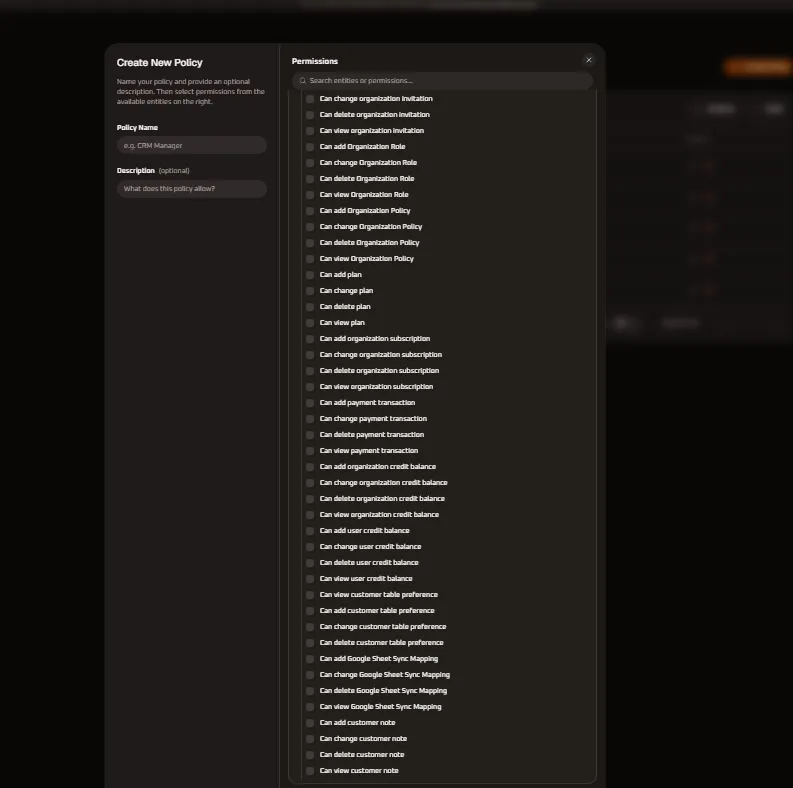Check 'Can view organization invitation'
This screenshot has width=793, height=788.
coord(310,130)
